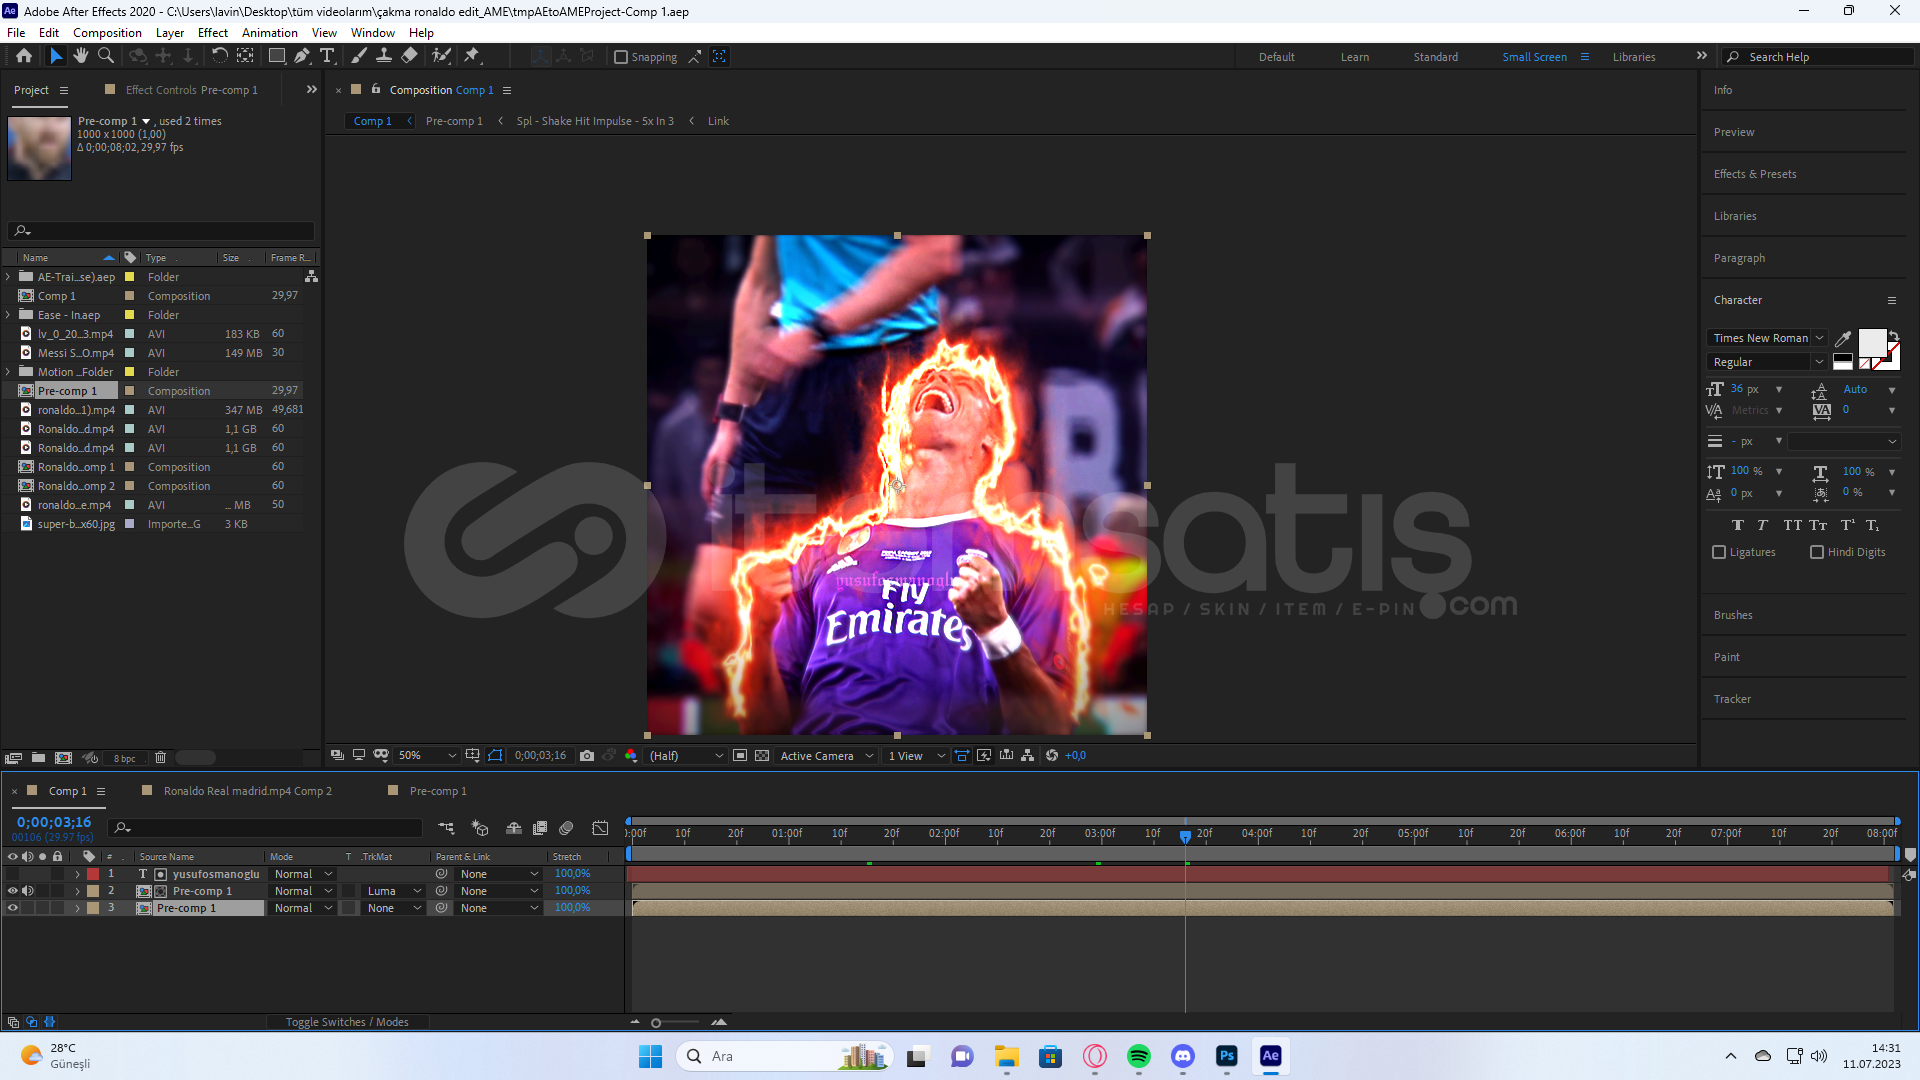Click the timeline zoom slider handle
Screen dimensions: 1920x1080
pos(656,1022)
